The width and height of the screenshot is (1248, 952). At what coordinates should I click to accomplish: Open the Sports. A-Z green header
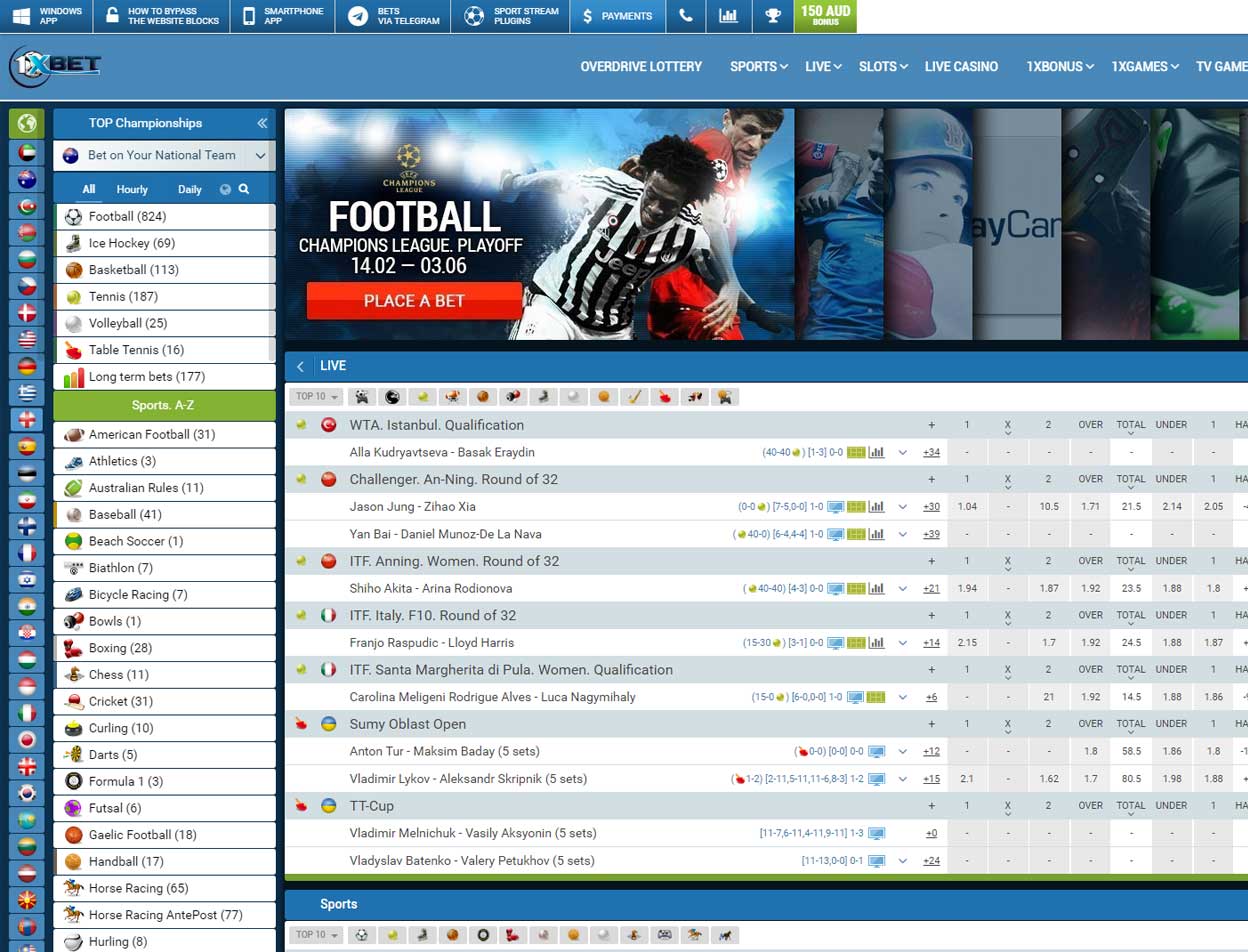click(164, 405)
